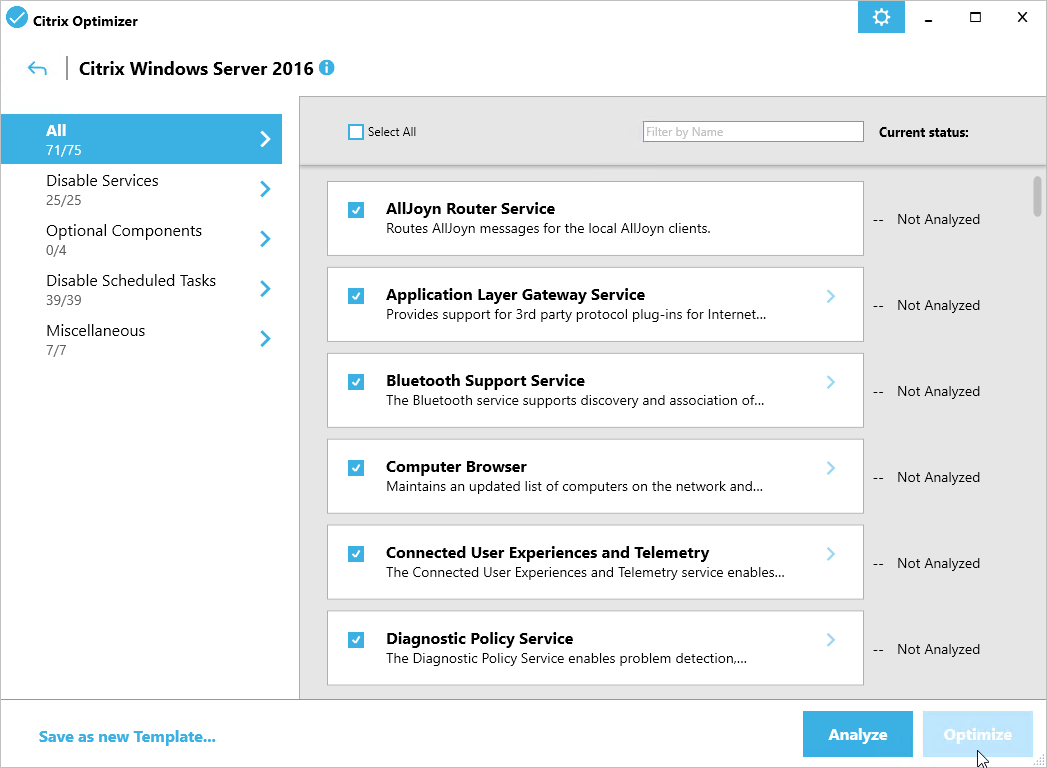Image resolution: width=1047 pixels, height=768 pixels.
Task: Close the Citrix Optimizer window
Action: click(1022, 17)
